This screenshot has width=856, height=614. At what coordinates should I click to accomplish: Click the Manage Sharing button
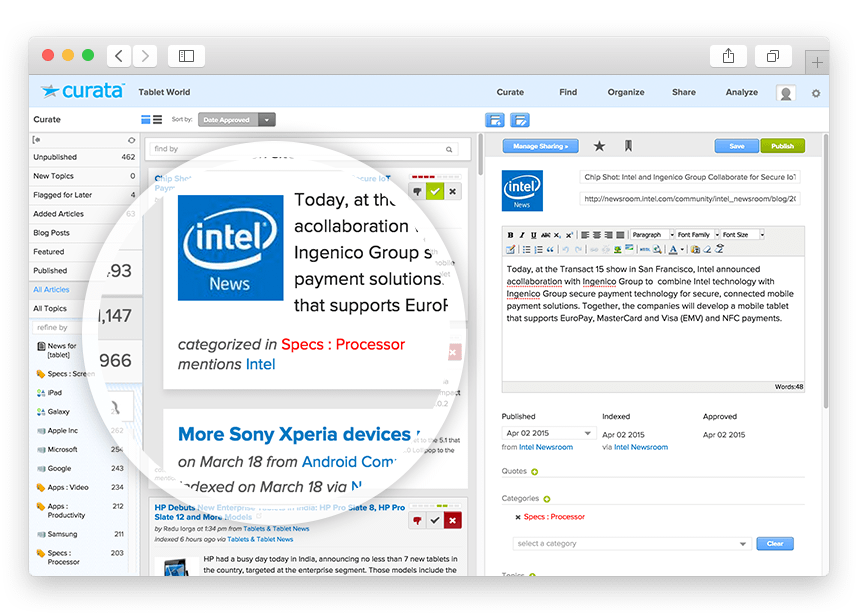click(x=539, y=146)
